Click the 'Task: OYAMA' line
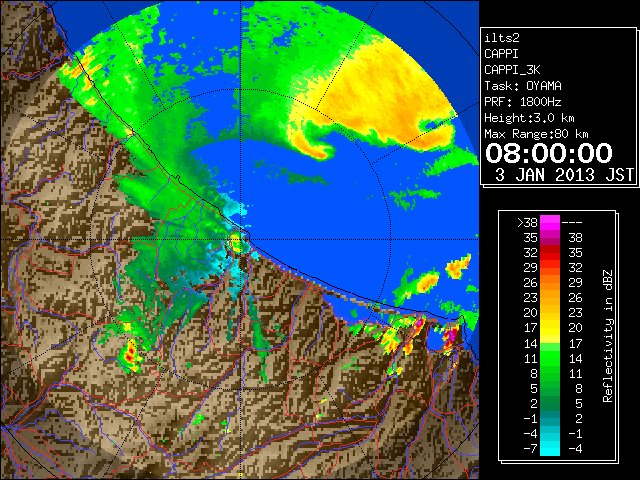The height and width of the screenshot is (480, 640). 523,86
